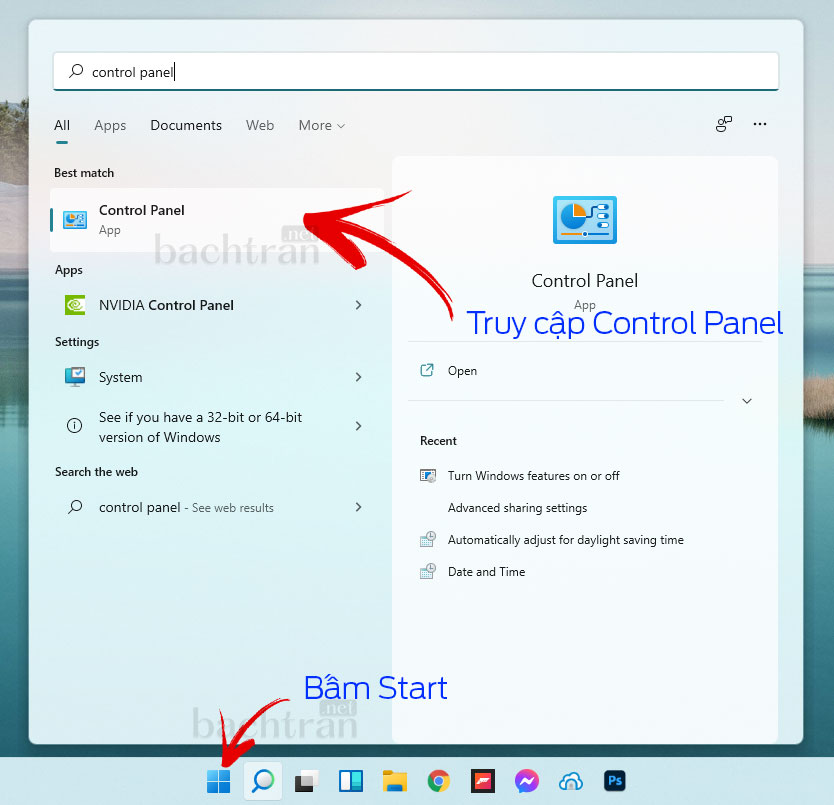
Task: Open Task View from the taskbar
Action: (x=307, y=781)
